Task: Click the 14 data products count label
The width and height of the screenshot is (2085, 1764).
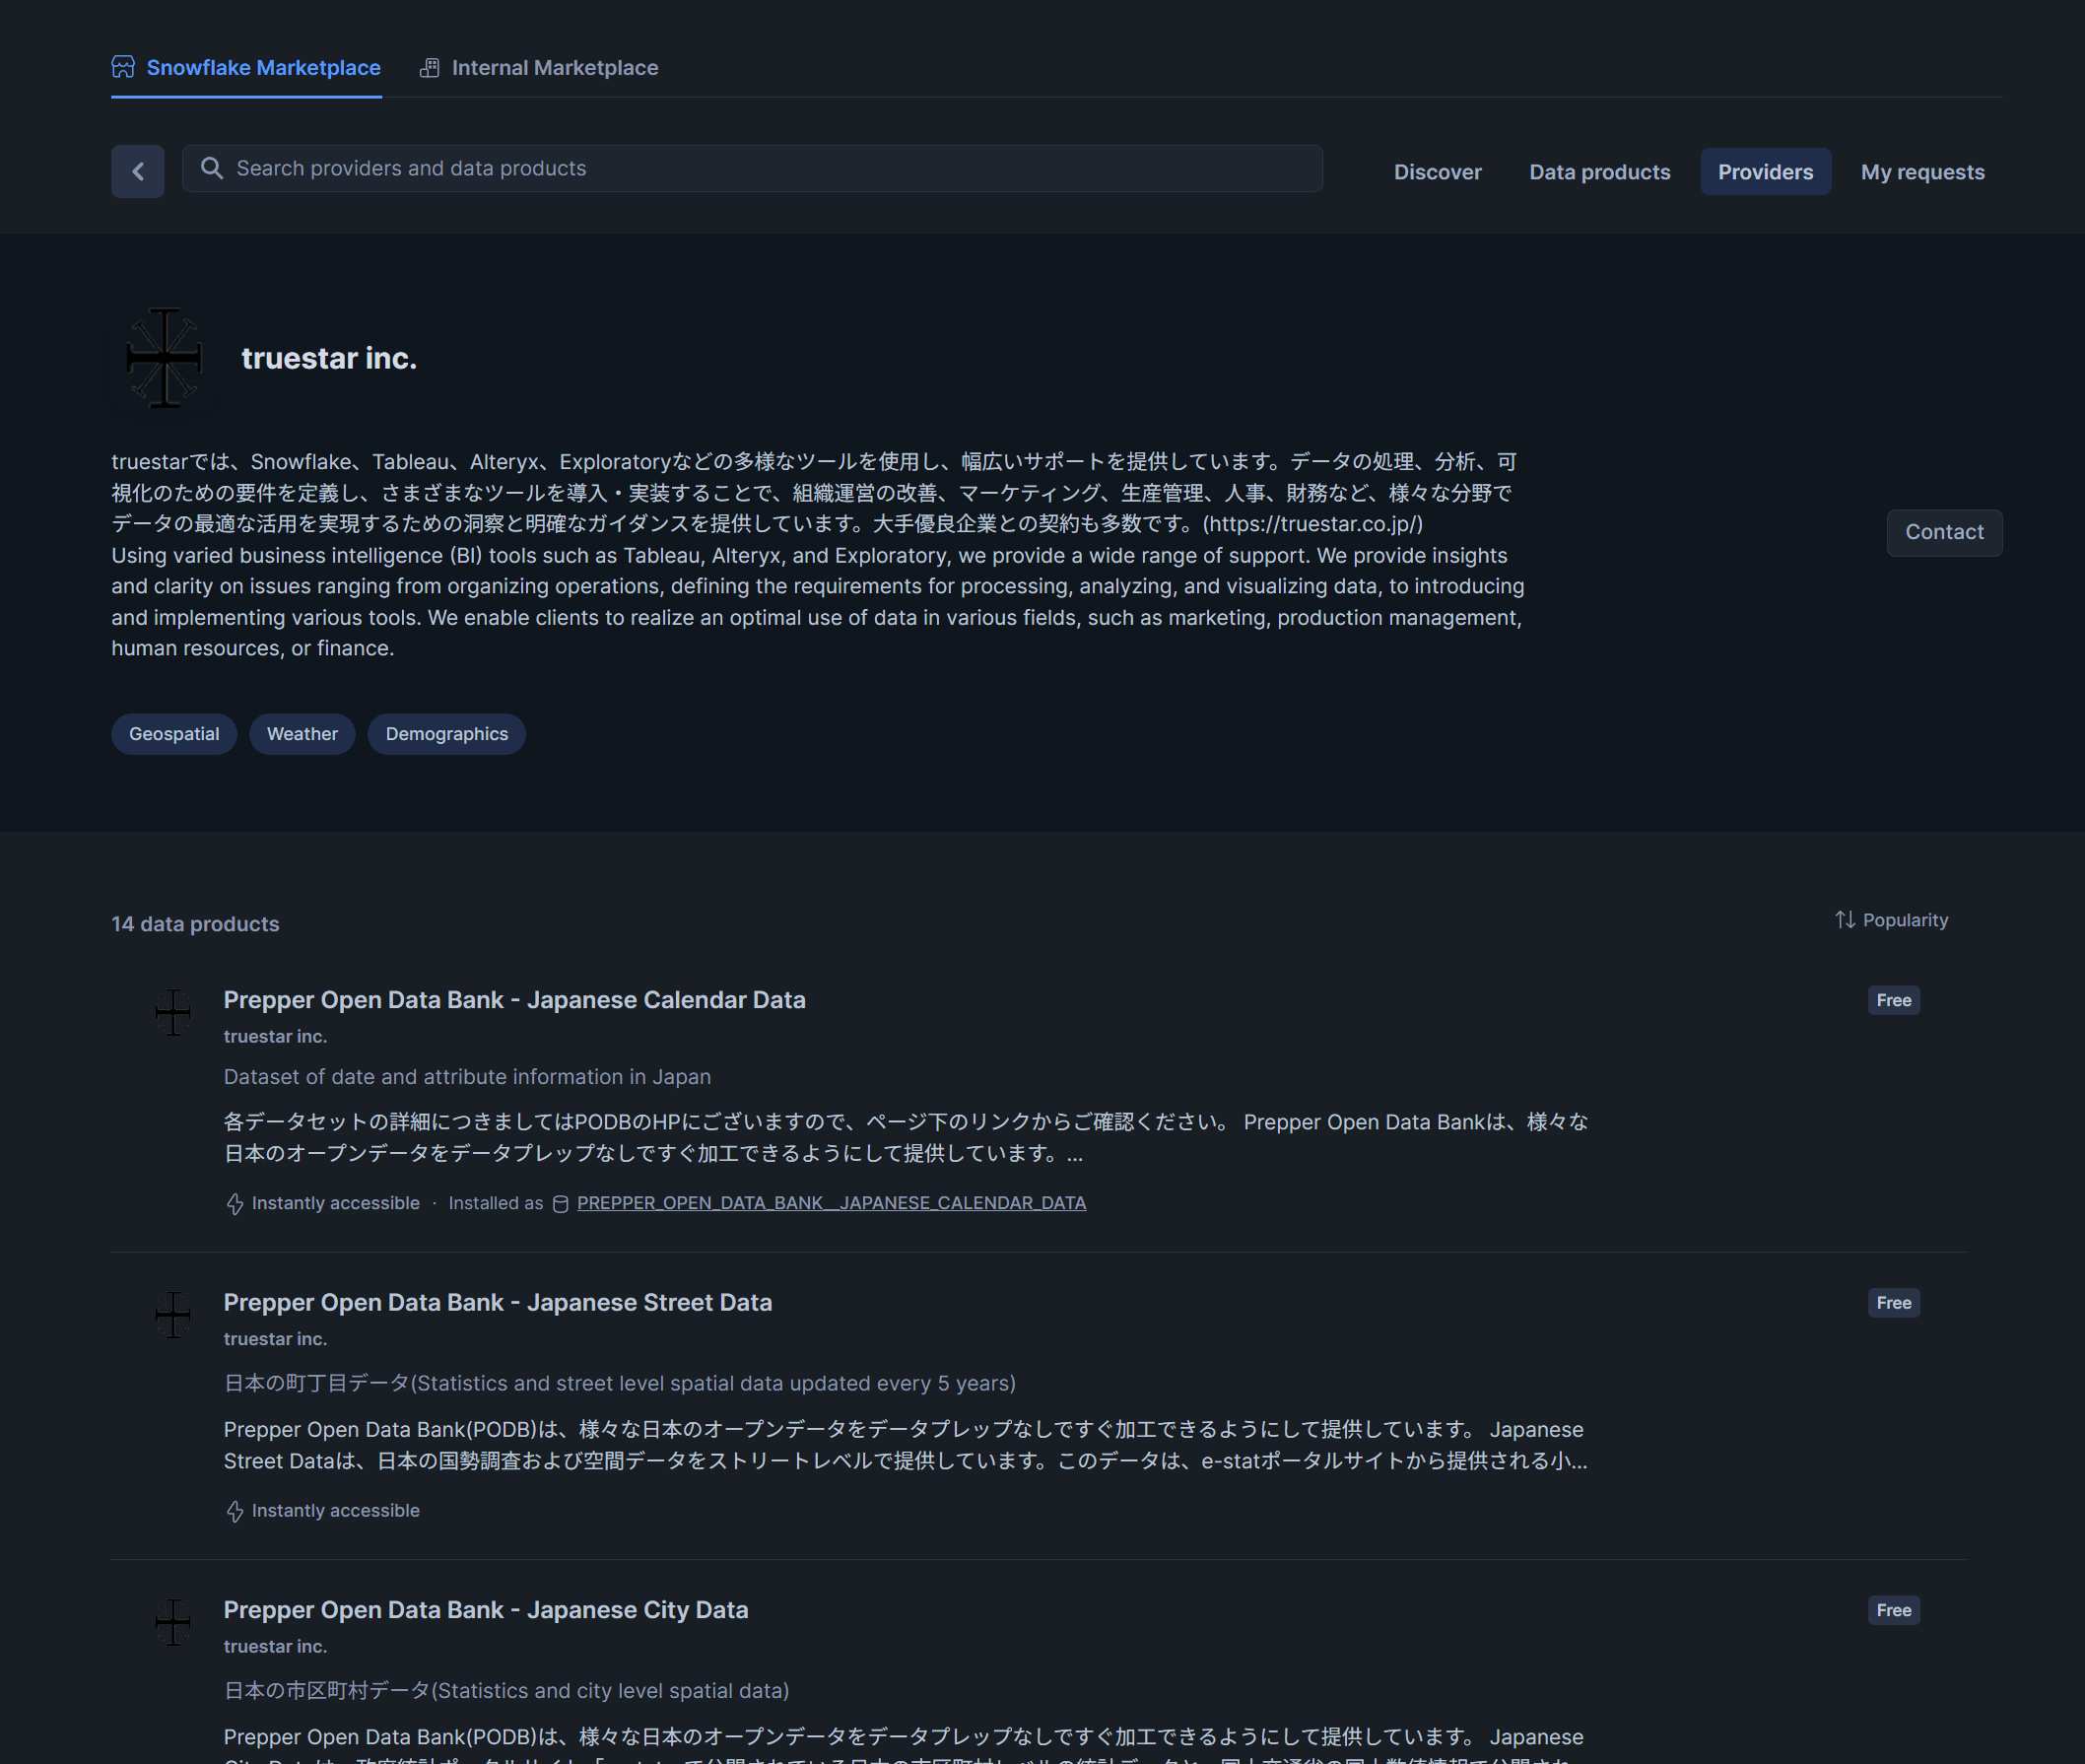Action: (x=195, y=924)
